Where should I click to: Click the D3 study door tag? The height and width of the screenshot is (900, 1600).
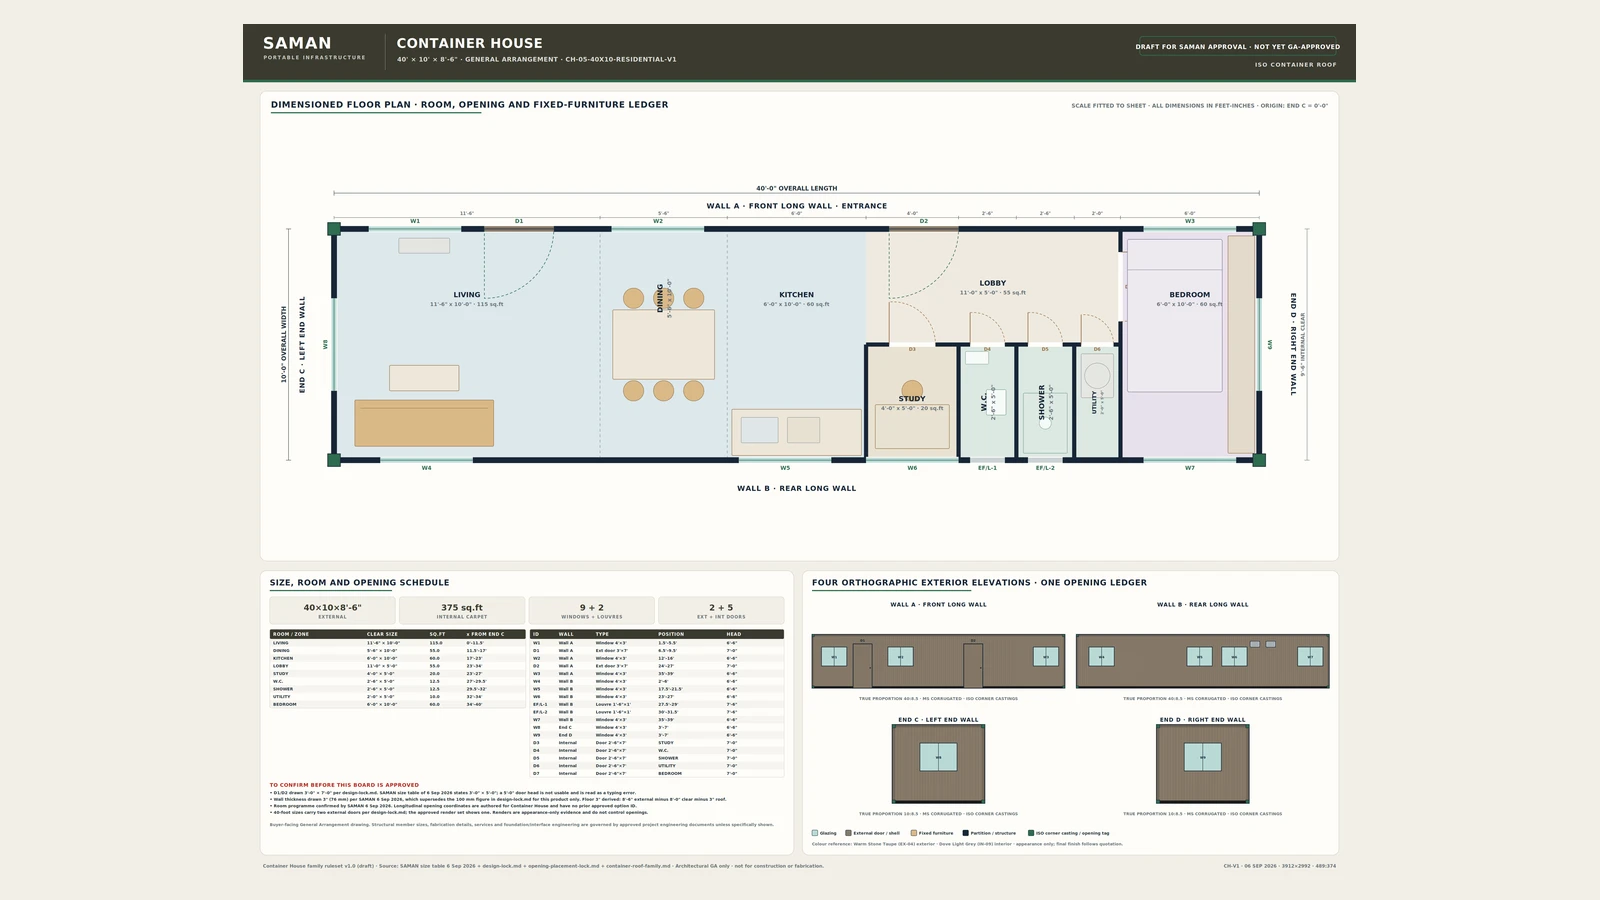[x=912, y=349]
